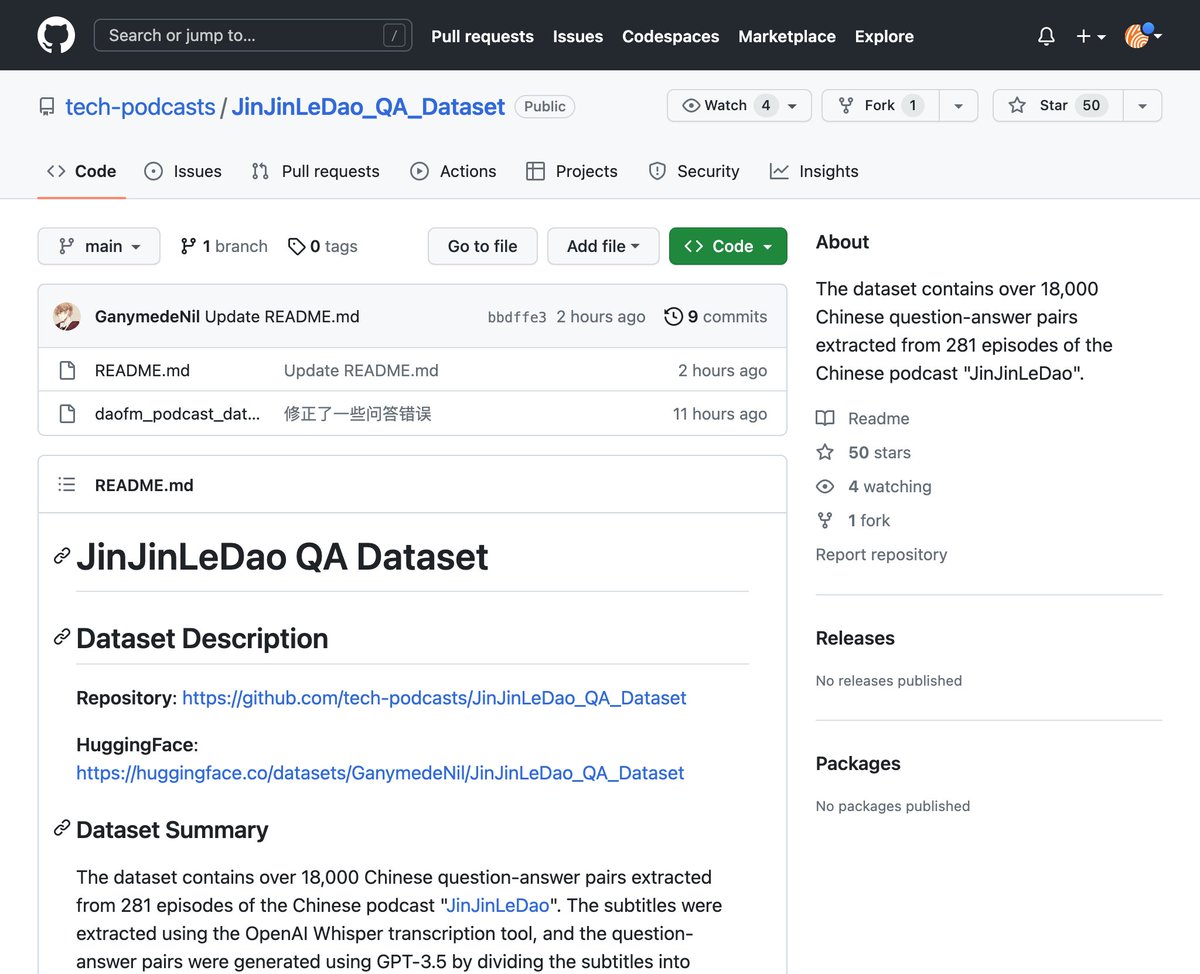Click Report repository link
The width and height of the screenshot is (1200, 974).
tap(881, 554)
